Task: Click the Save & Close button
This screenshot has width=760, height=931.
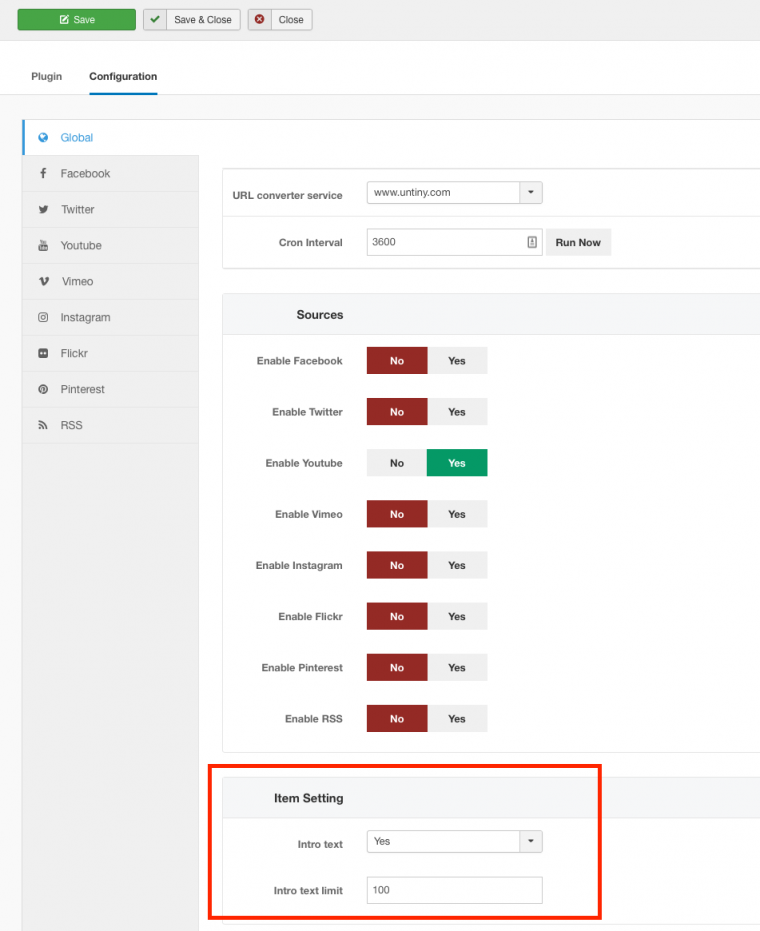Action: pos(191,20)
